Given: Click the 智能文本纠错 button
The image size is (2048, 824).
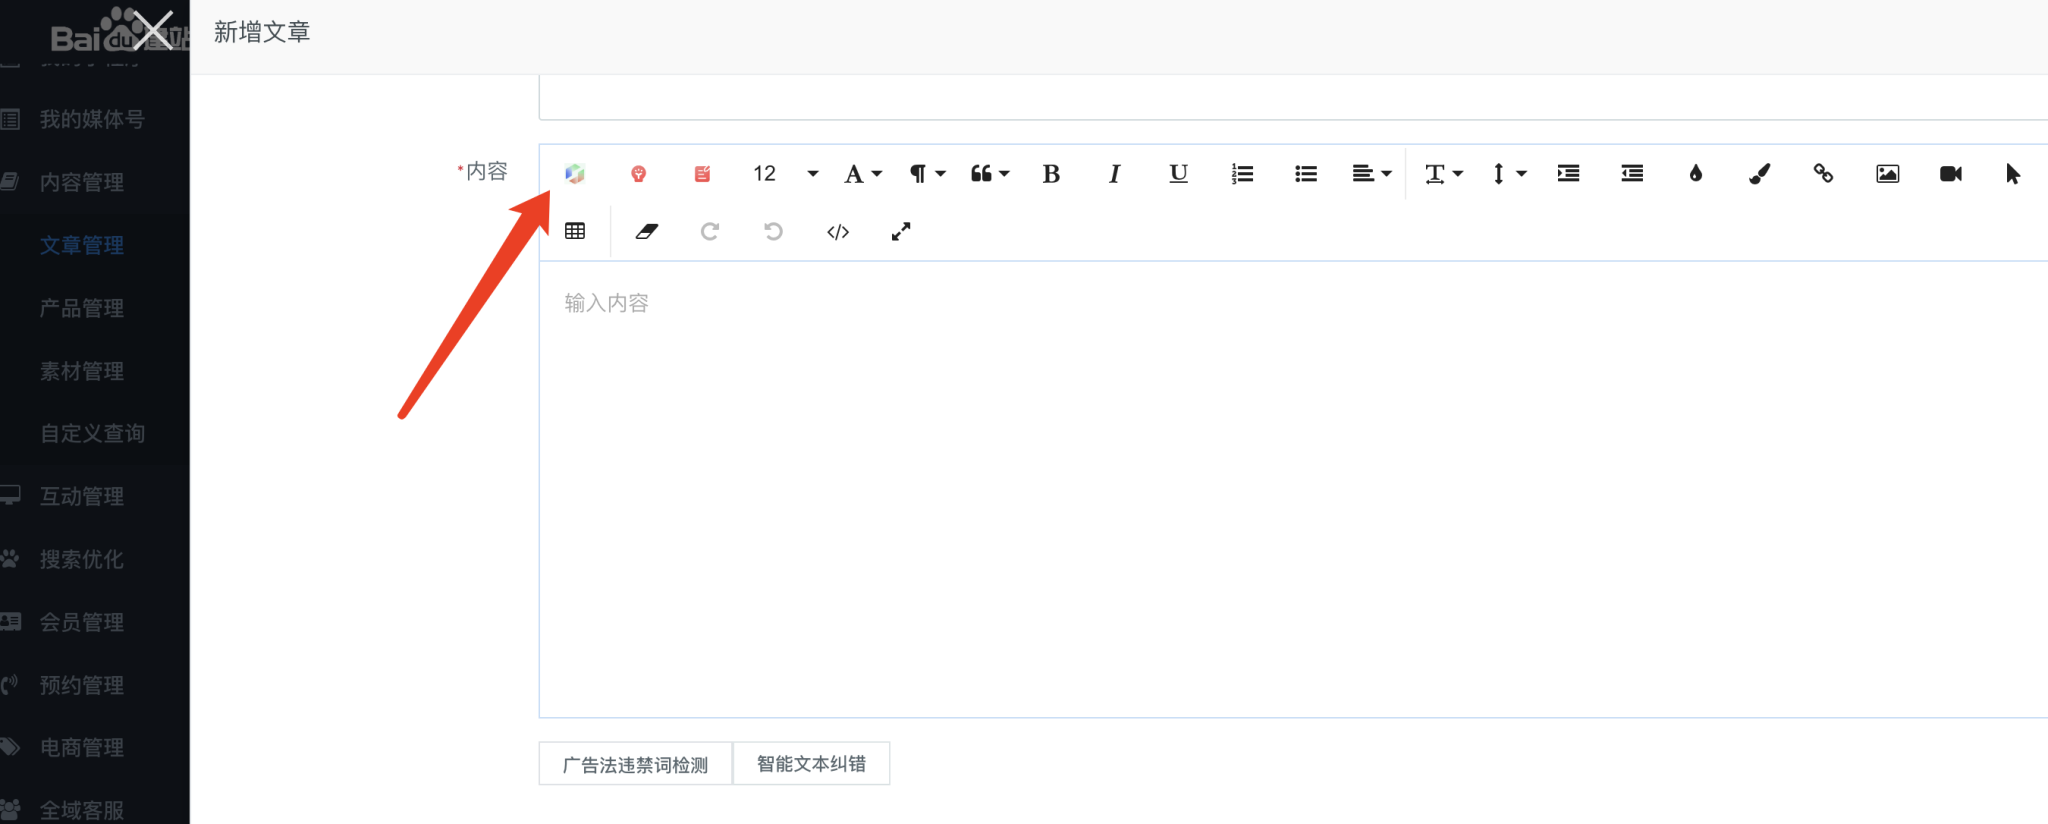Looking at the screenshot, I should (x=811, y=764).
